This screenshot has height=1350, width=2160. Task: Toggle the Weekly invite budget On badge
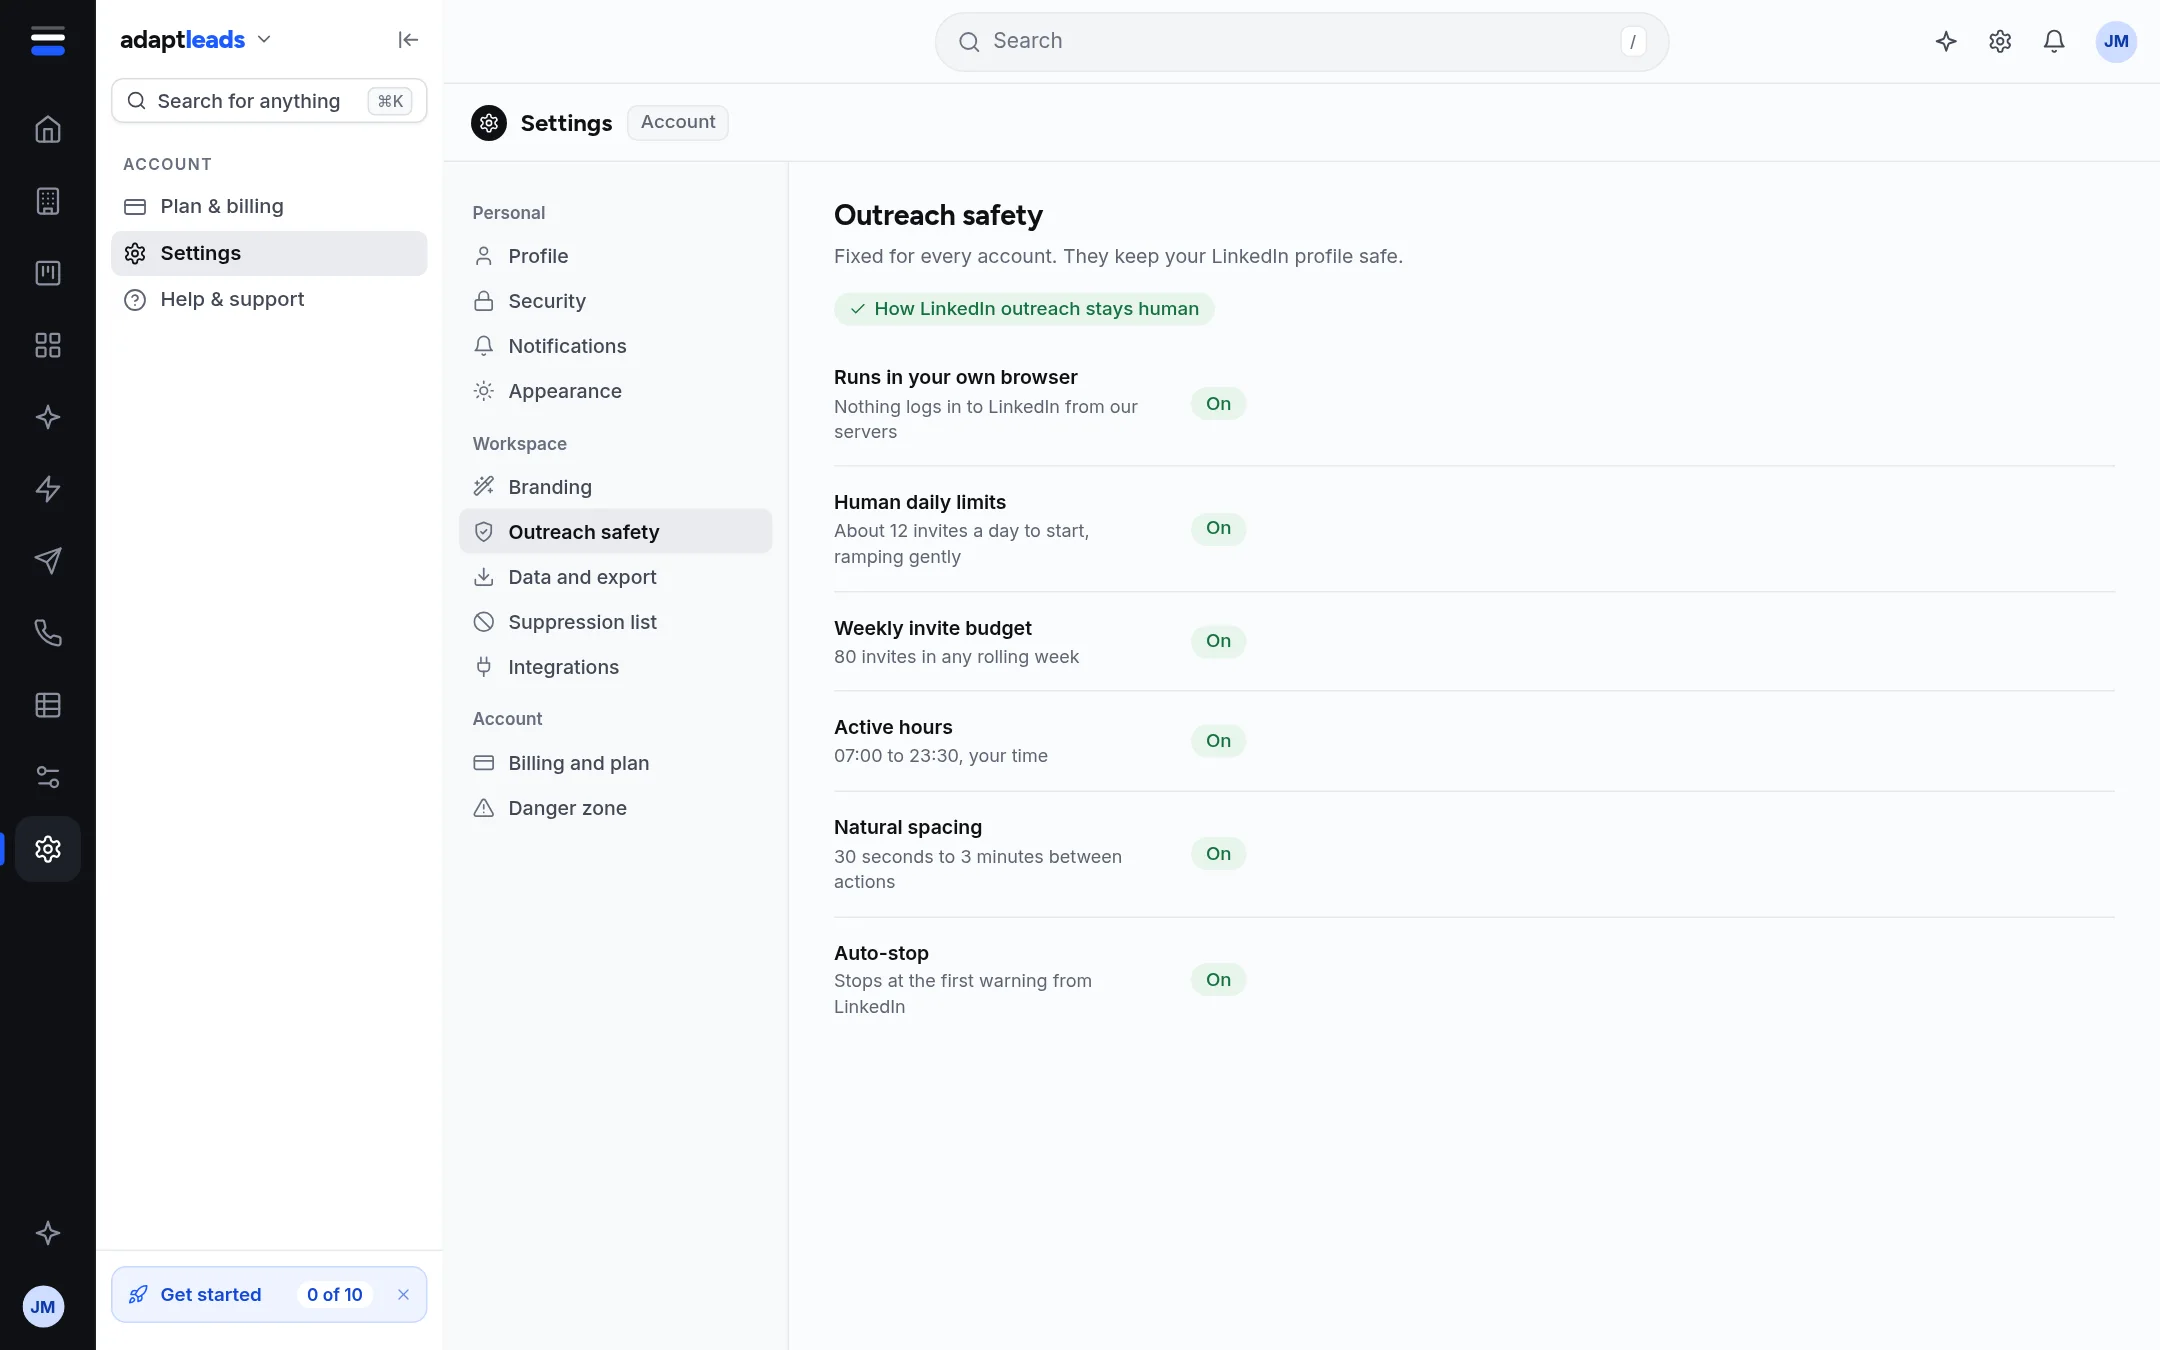[1218, 641]
